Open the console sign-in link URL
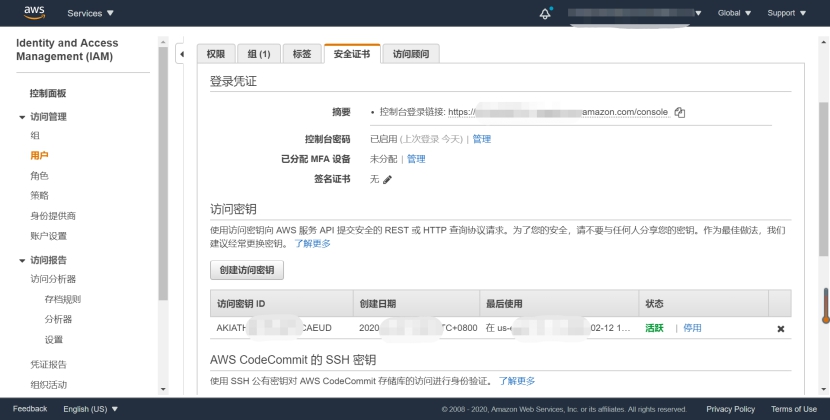The width and height of the screenshot is (830, 420). 558,112
